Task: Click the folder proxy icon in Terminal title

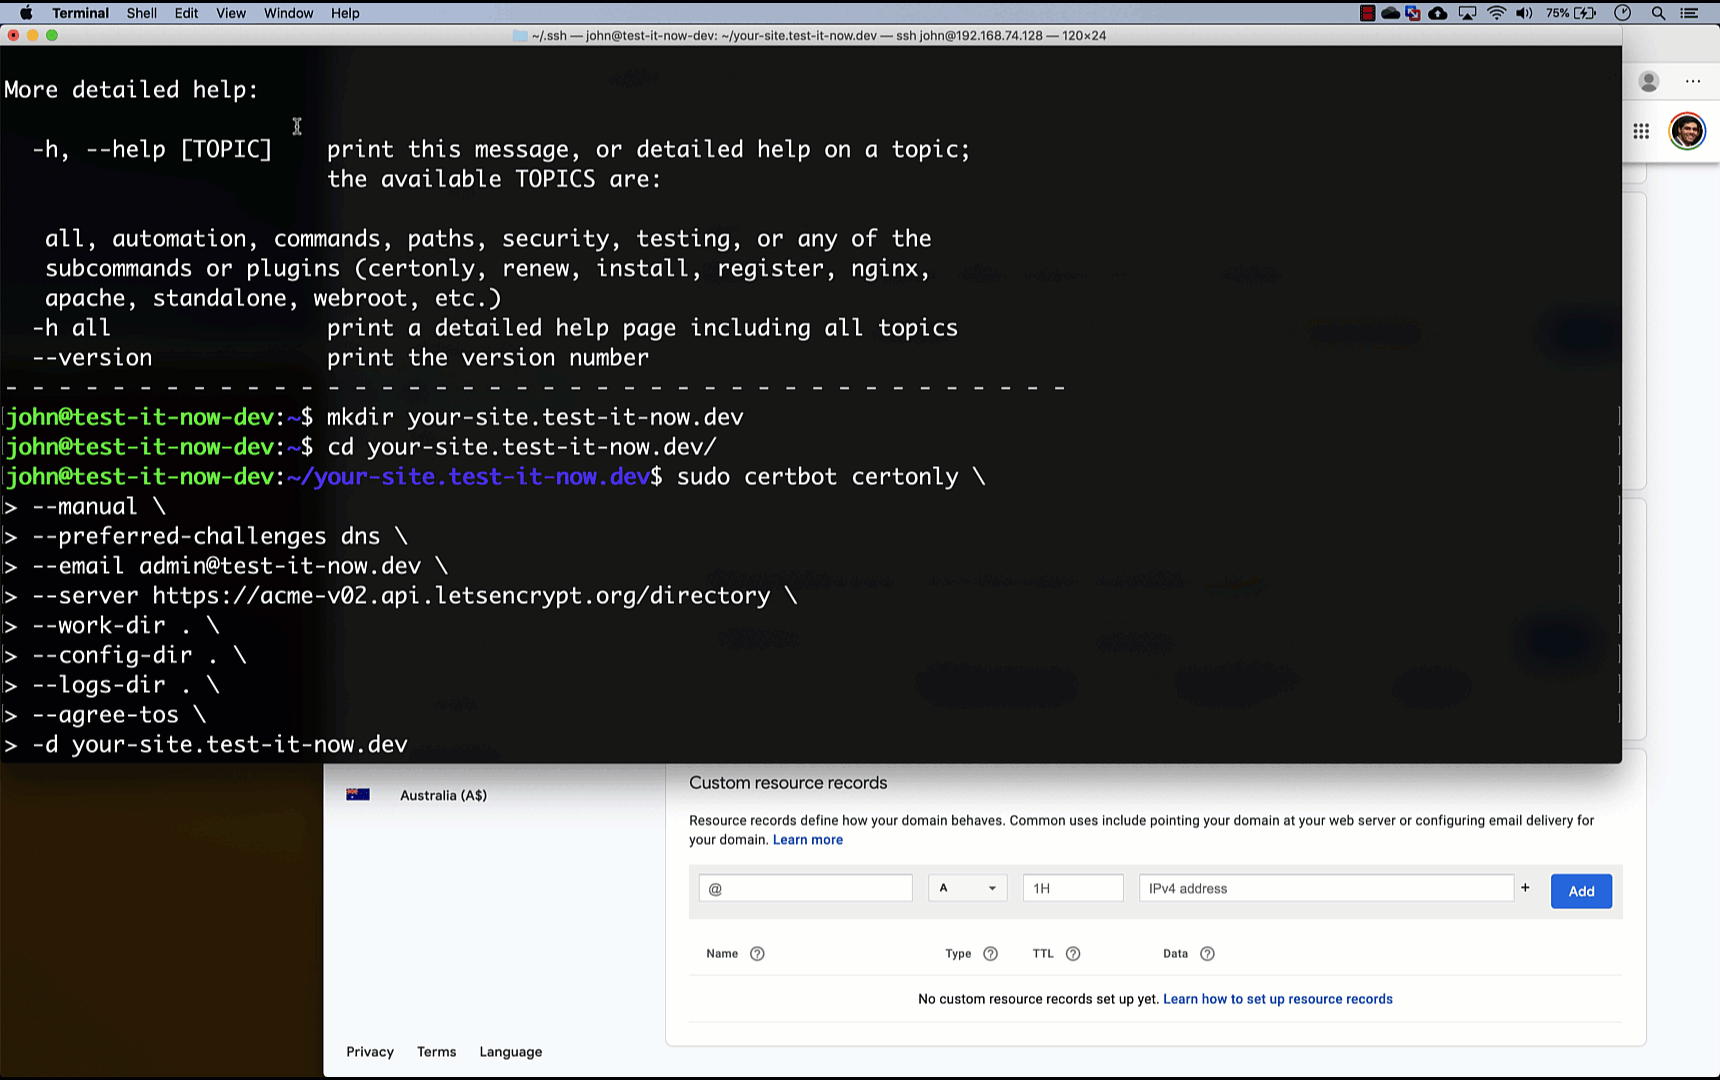Action: [520, 36]
